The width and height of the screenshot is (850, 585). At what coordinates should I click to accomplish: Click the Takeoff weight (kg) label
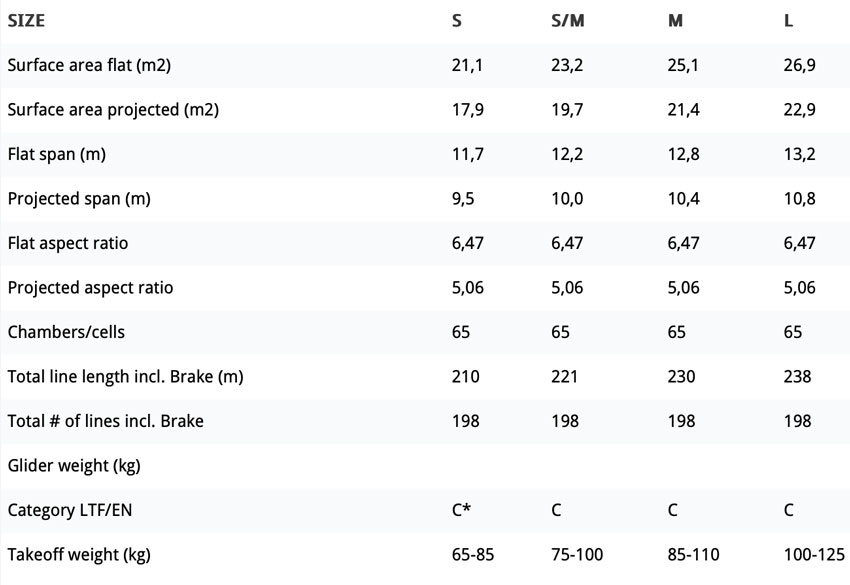point(79,554)
